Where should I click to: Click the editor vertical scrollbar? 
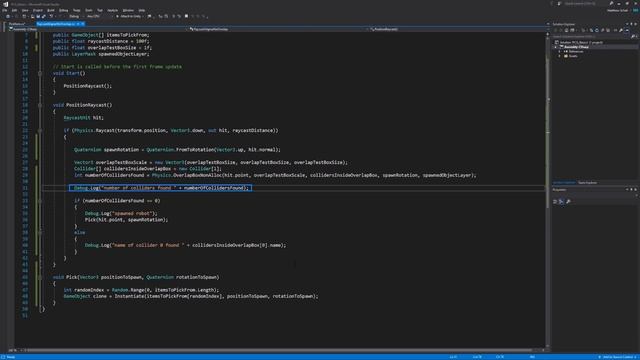pos(548,190)
